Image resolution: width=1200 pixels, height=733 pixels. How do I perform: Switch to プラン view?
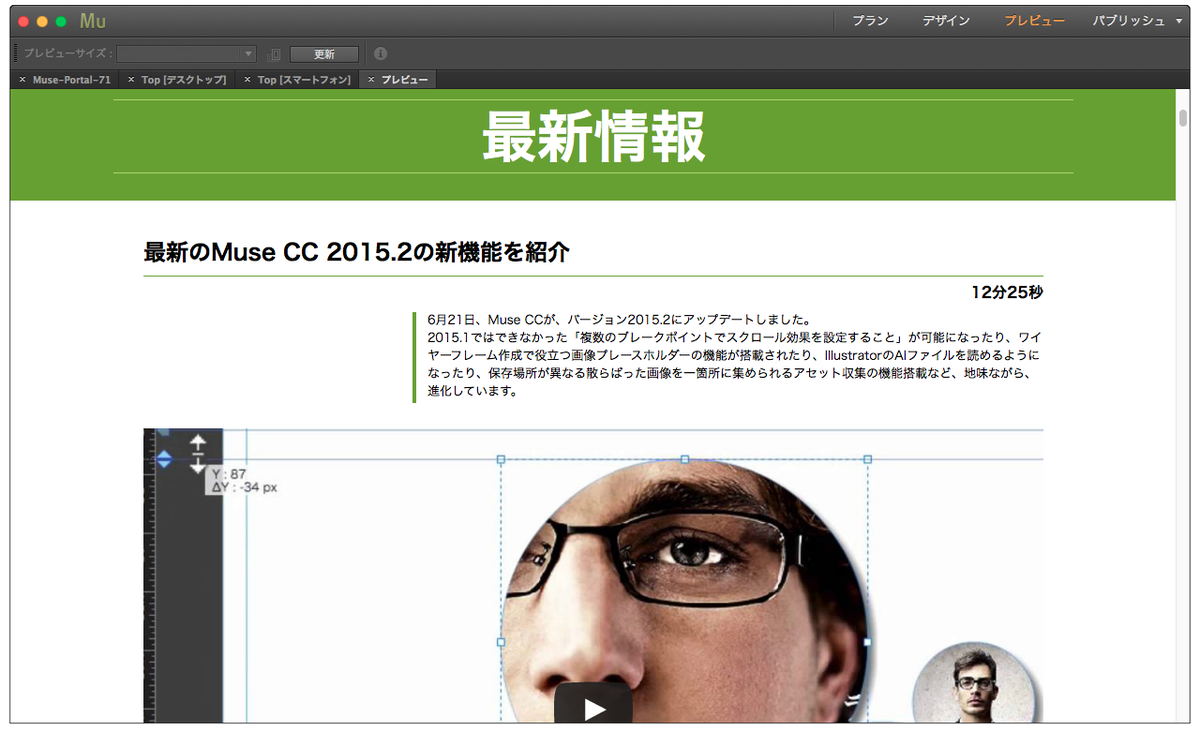[870, 21]
